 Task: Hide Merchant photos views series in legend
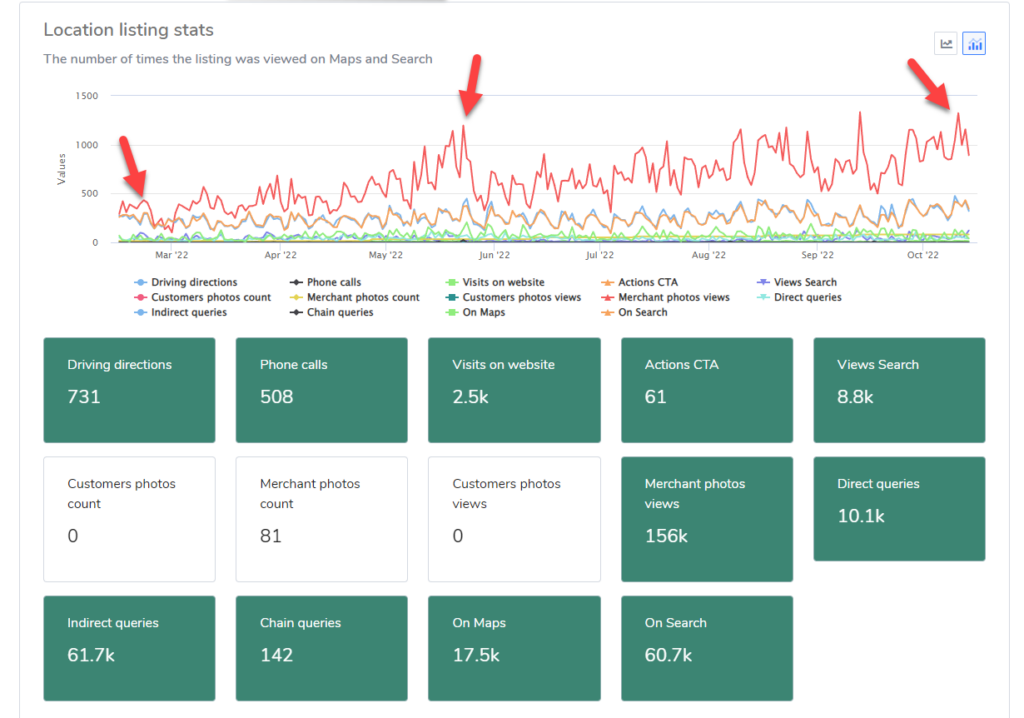coord(673,297)
